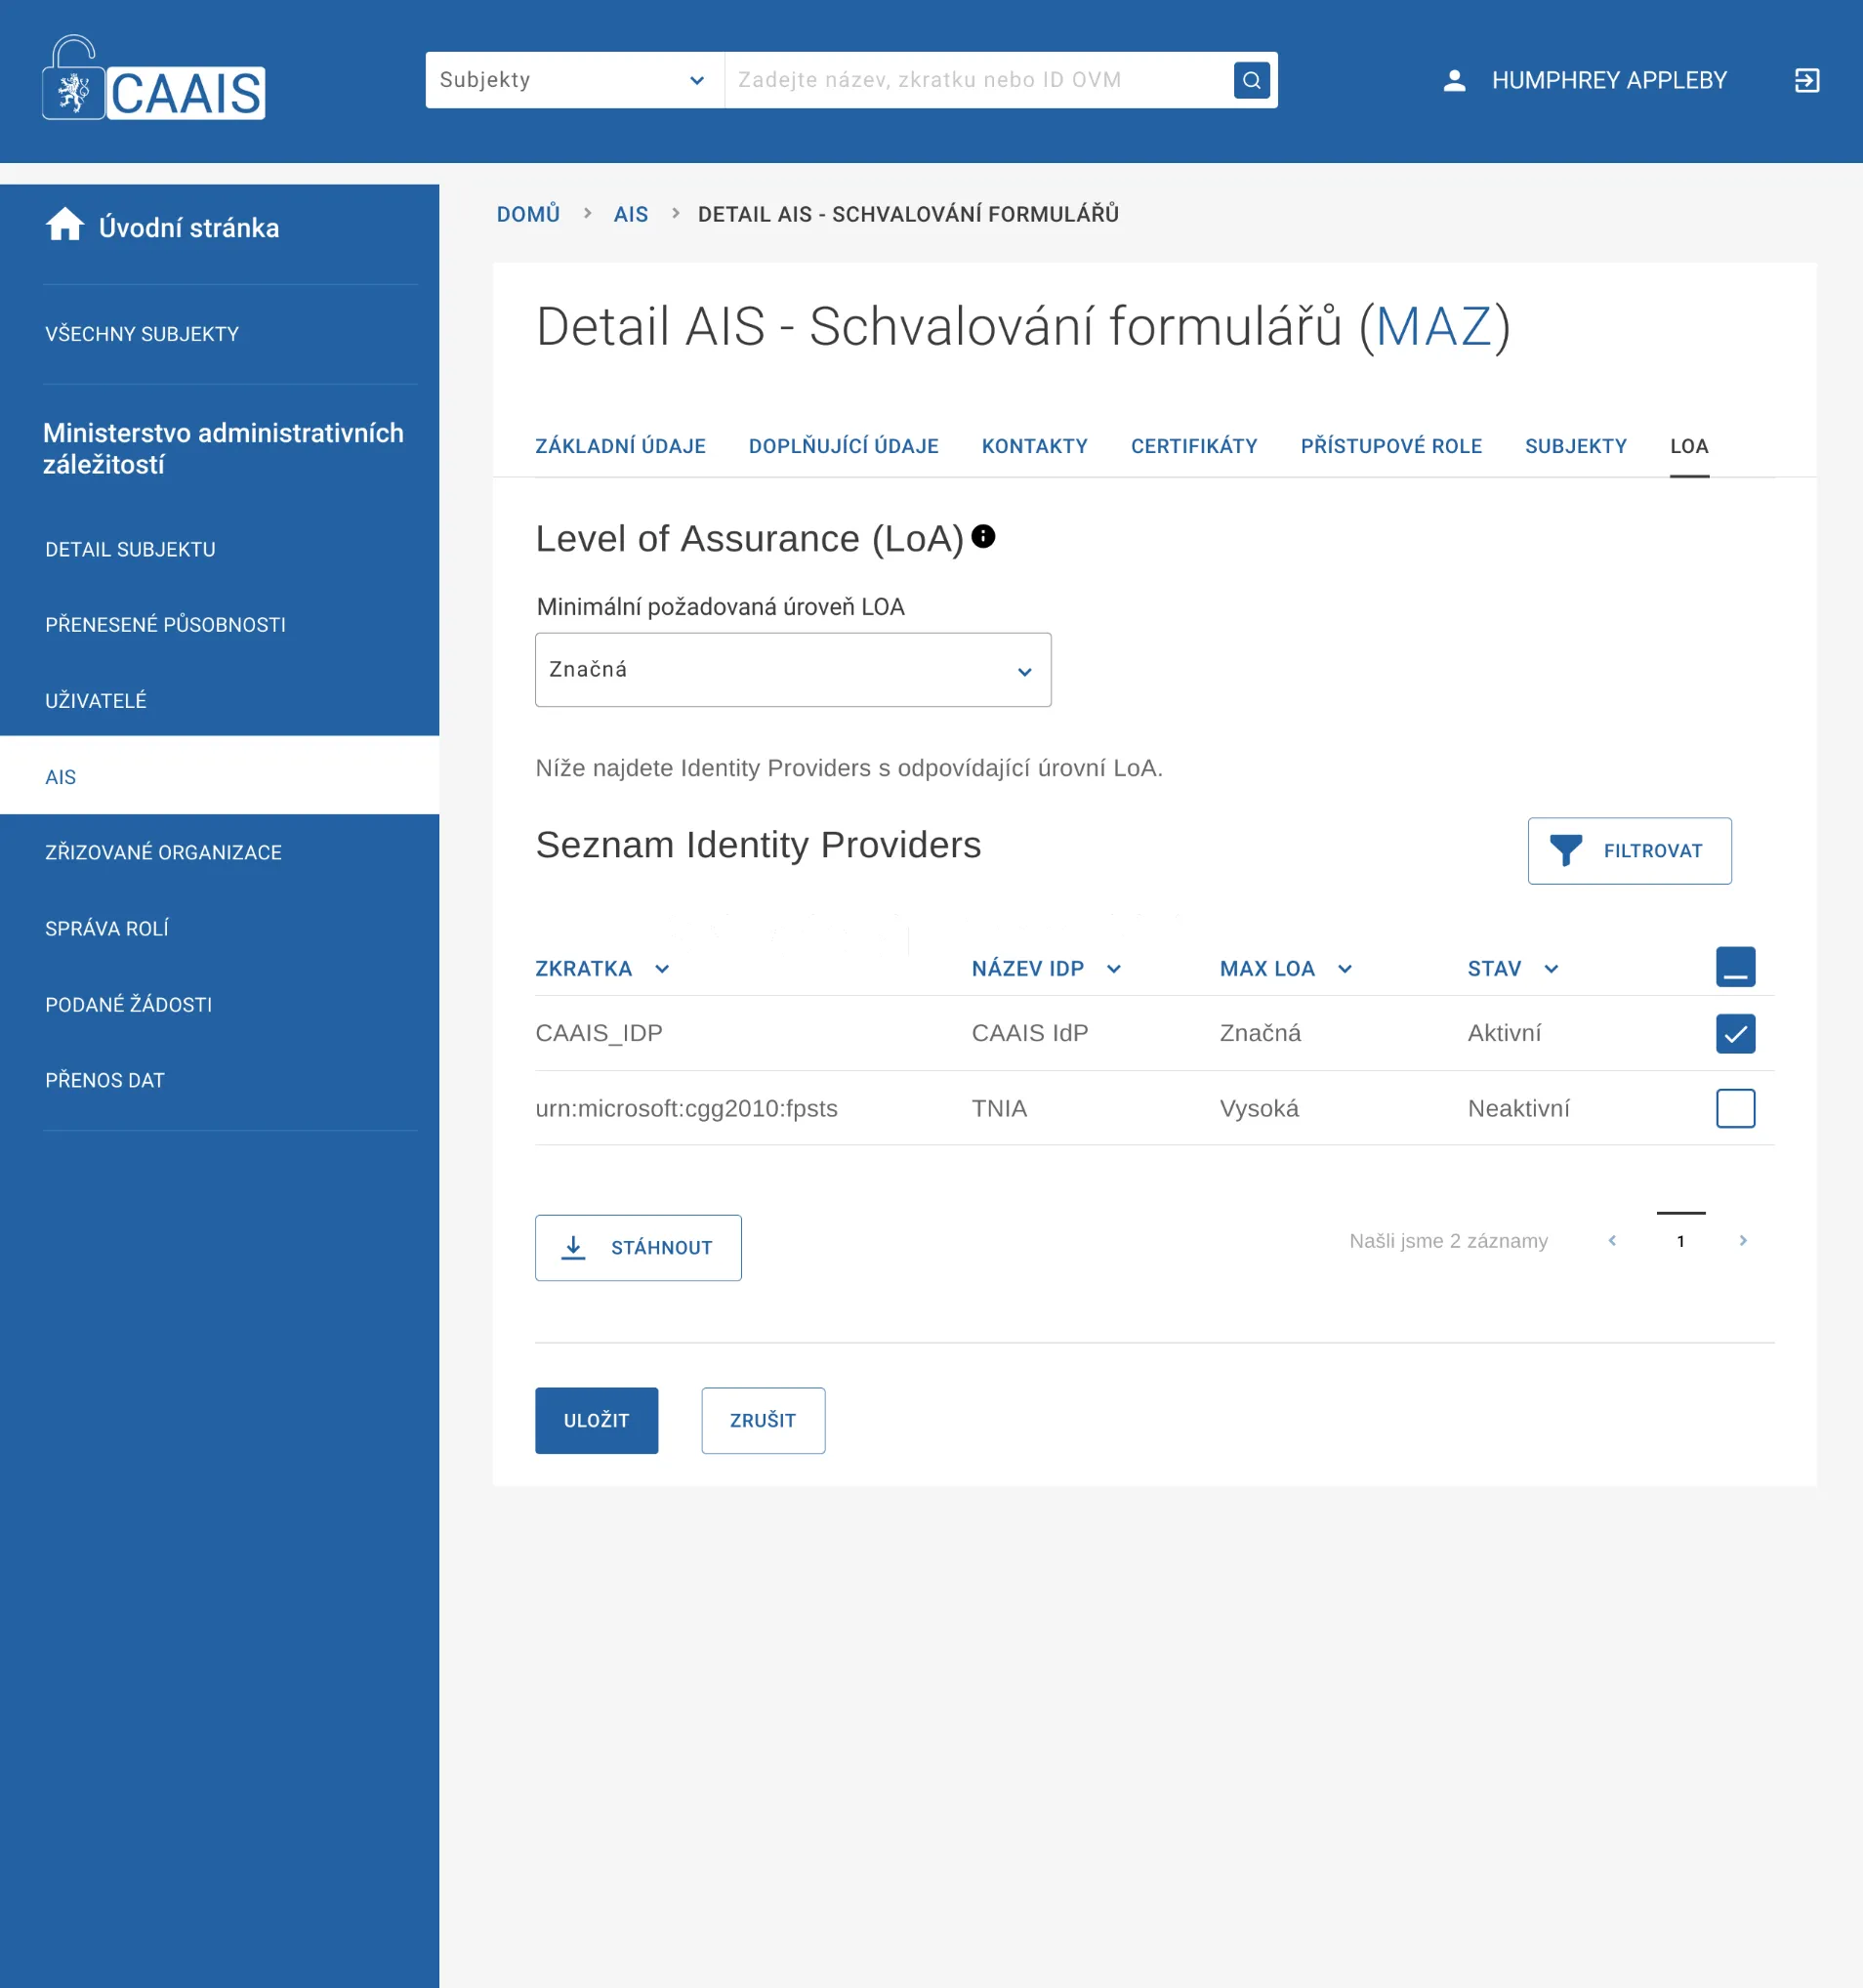
Task: Uncheck the CAAIS_IDP row checkbox
Action: click(x=1735, y=1033)
